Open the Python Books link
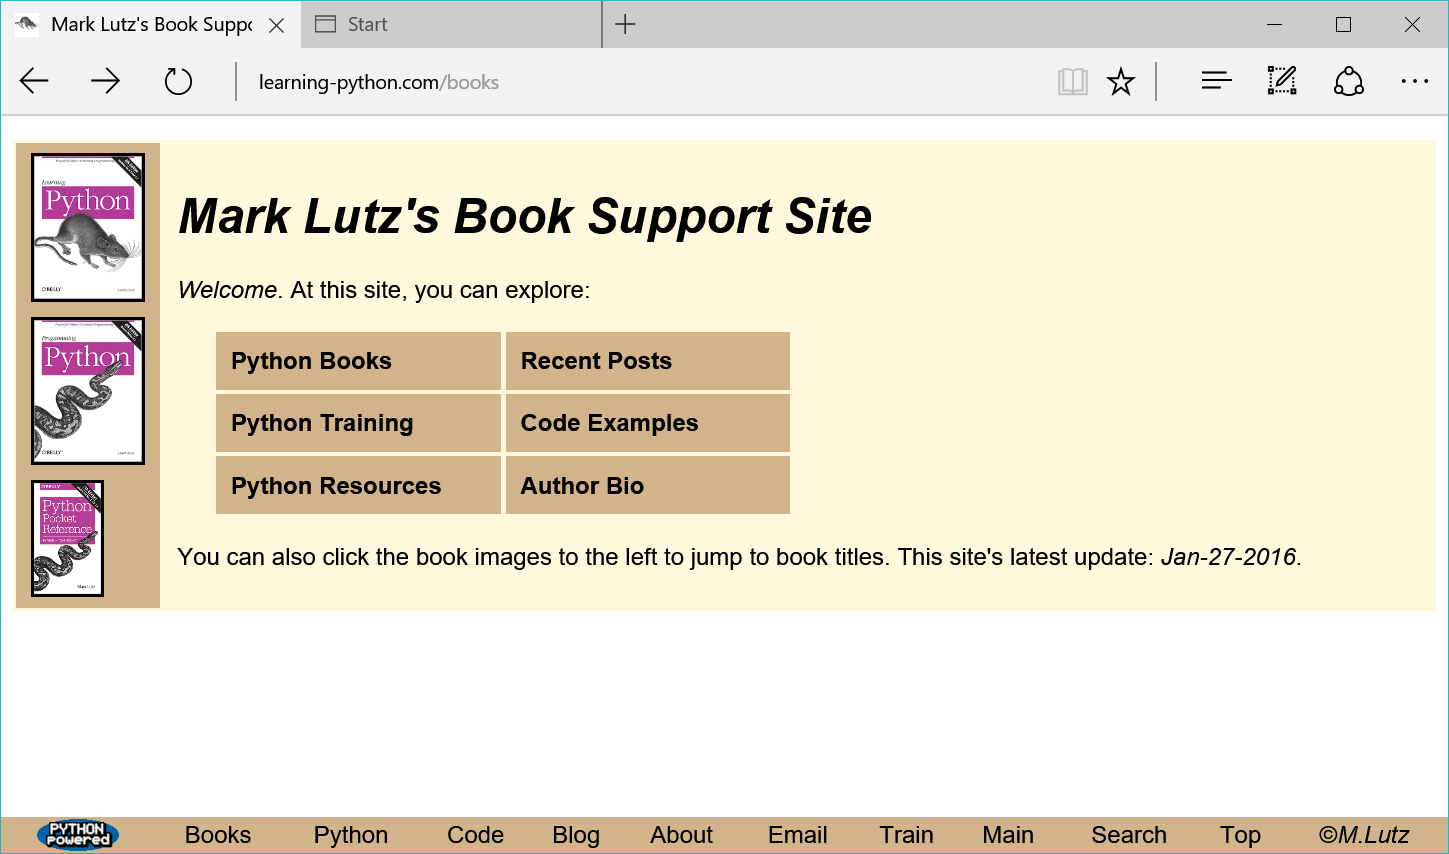This screenshot has height=854, width=1449. pos(358,361)
